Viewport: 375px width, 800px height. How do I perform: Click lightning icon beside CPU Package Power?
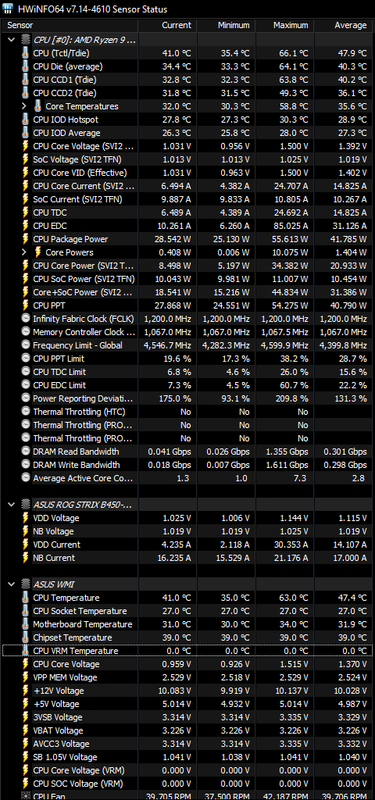point(26,239)
